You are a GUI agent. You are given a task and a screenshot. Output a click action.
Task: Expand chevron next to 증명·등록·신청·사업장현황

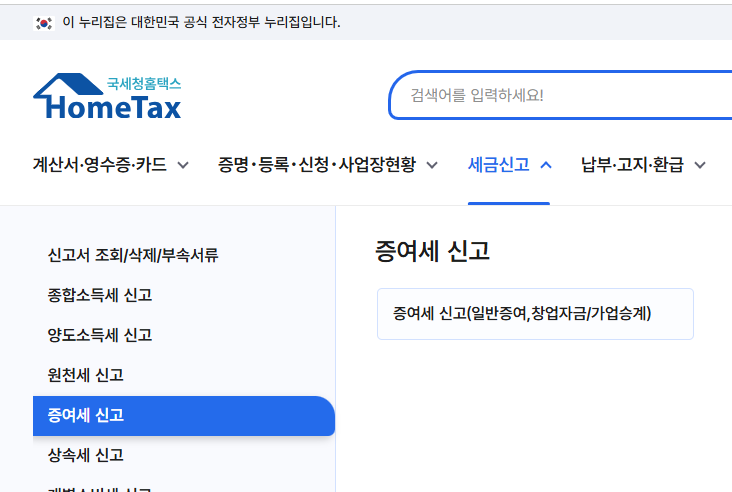pyautogui.click(x=432, y=165)
